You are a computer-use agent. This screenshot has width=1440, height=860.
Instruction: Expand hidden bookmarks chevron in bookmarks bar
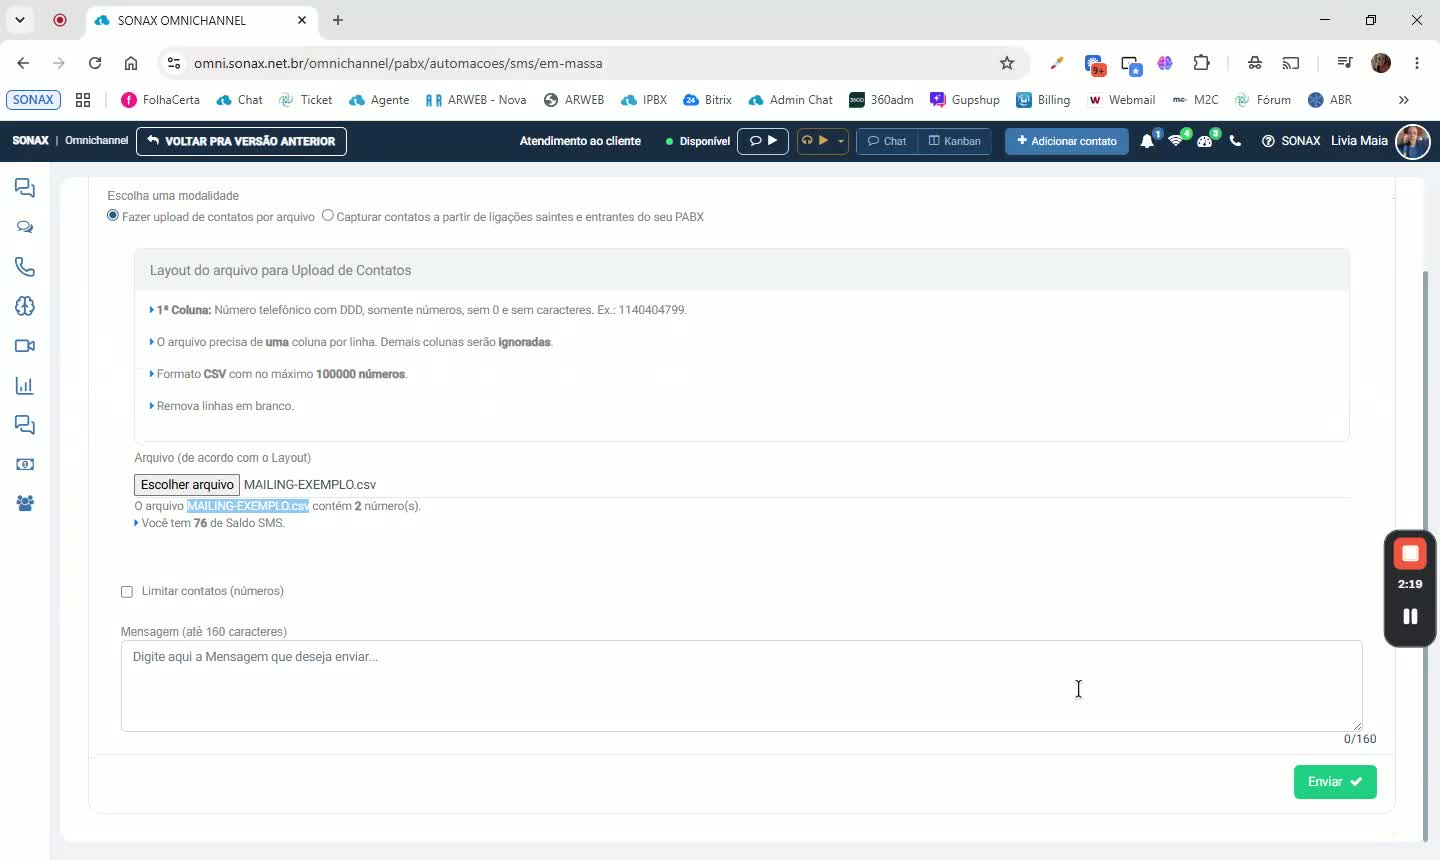(x=1404, y=100)
